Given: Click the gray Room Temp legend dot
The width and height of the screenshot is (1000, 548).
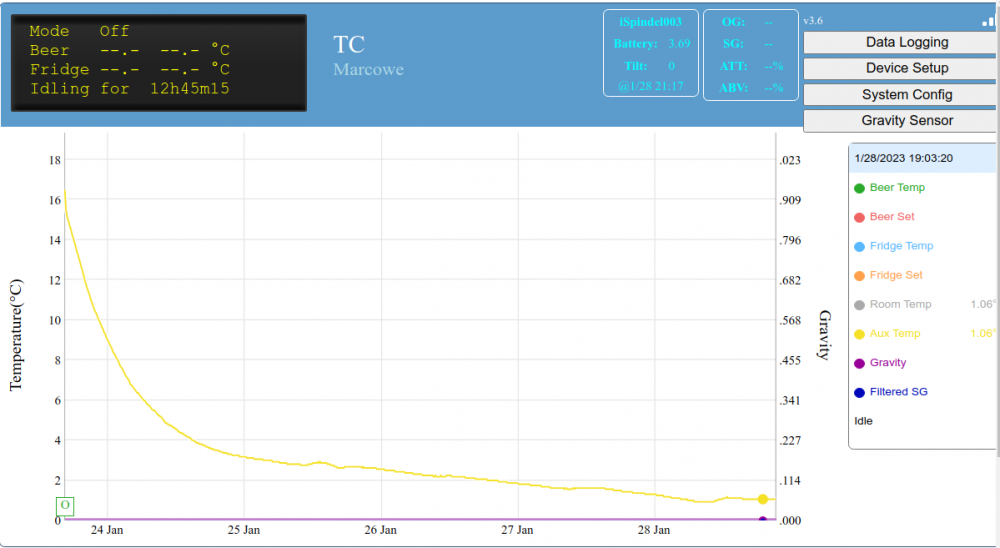Looking at the screenshot, I should point(859,305).
